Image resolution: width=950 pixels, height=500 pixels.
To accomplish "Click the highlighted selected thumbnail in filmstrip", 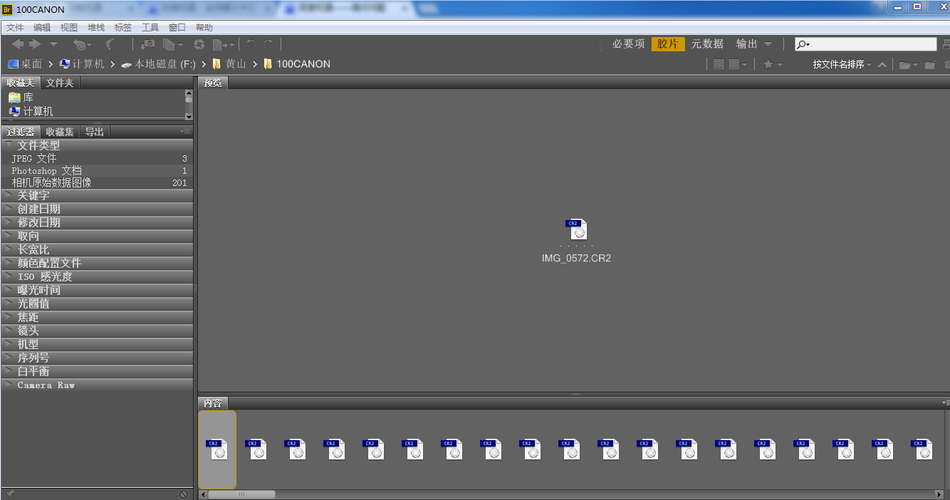I will [217, 450].
